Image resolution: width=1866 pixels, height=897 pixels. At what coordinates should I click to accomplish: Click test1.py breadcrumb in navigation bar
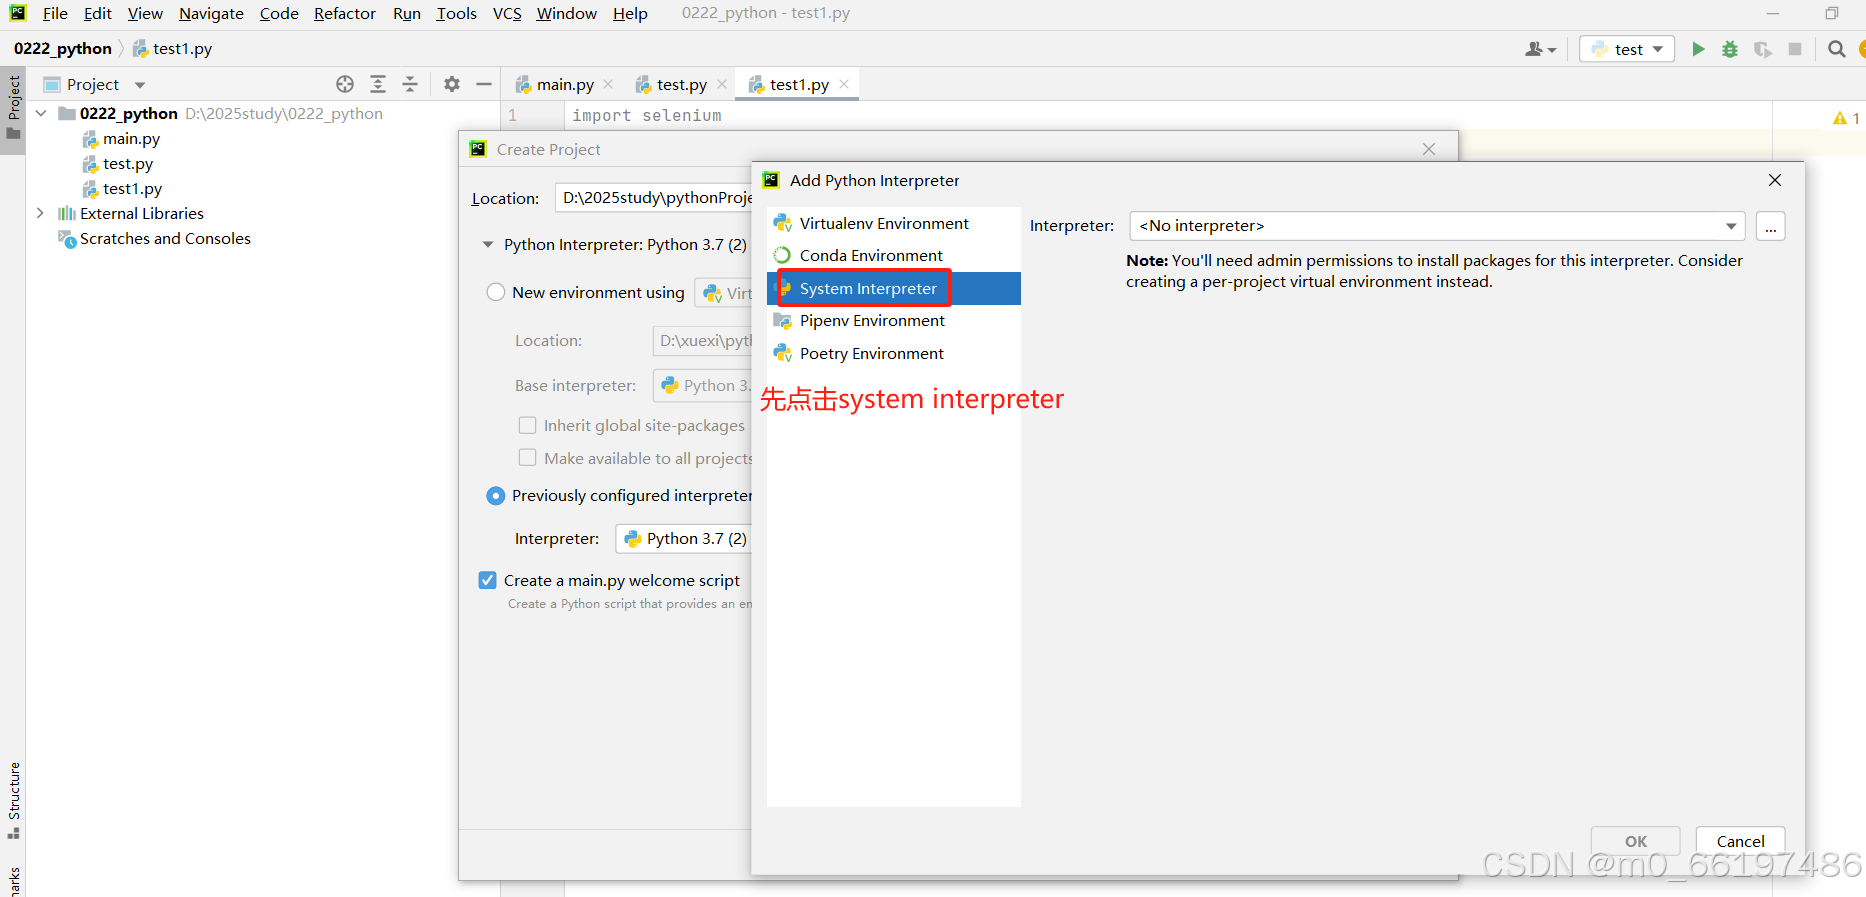[x=173, y=48]
